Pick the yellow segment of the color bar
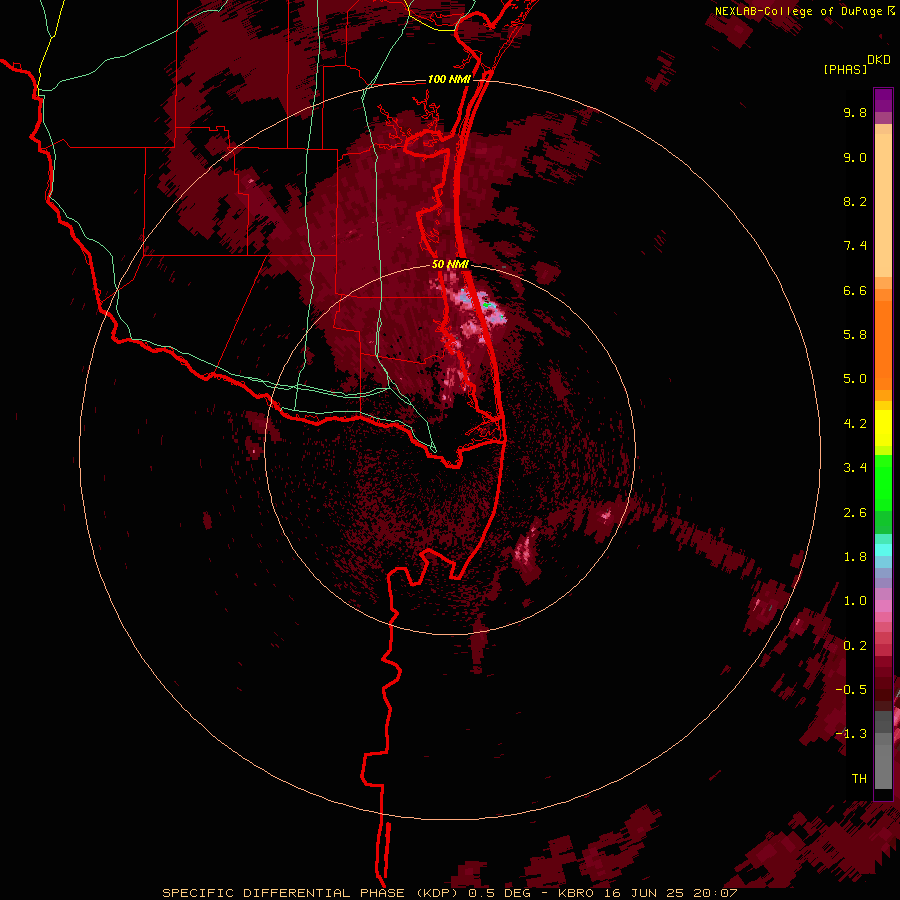 pos(883,428)
